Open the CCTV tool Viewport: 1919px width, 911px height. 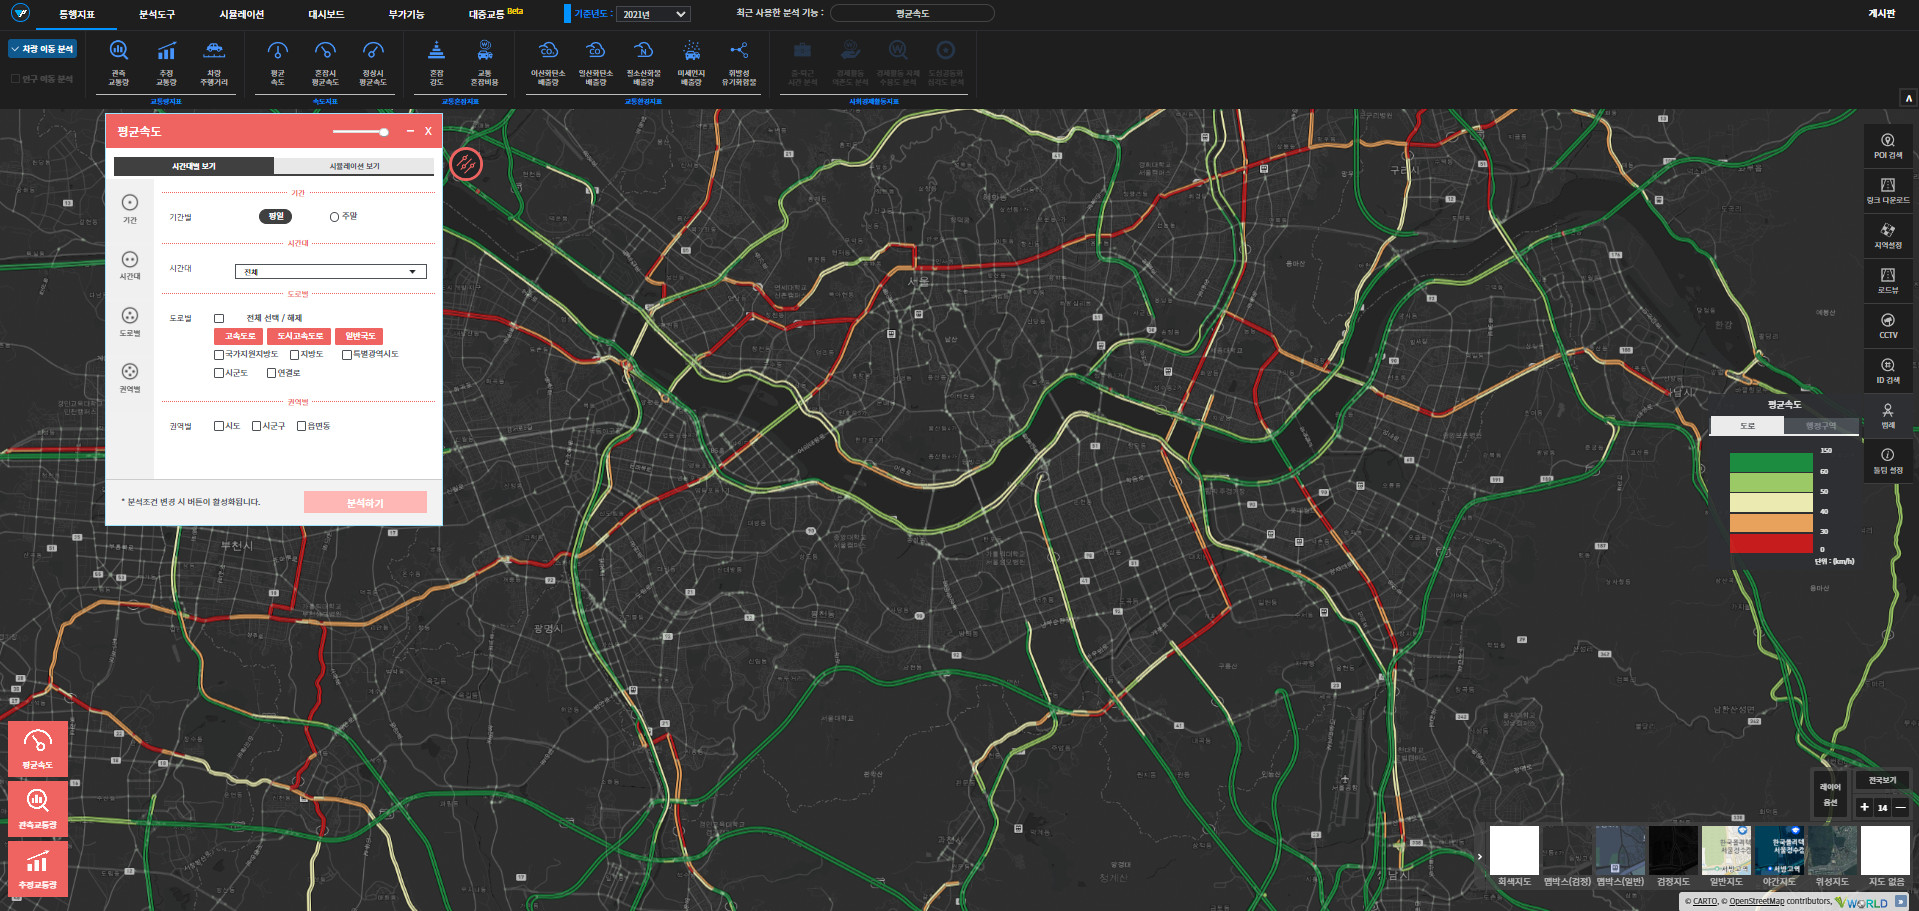1888,326
